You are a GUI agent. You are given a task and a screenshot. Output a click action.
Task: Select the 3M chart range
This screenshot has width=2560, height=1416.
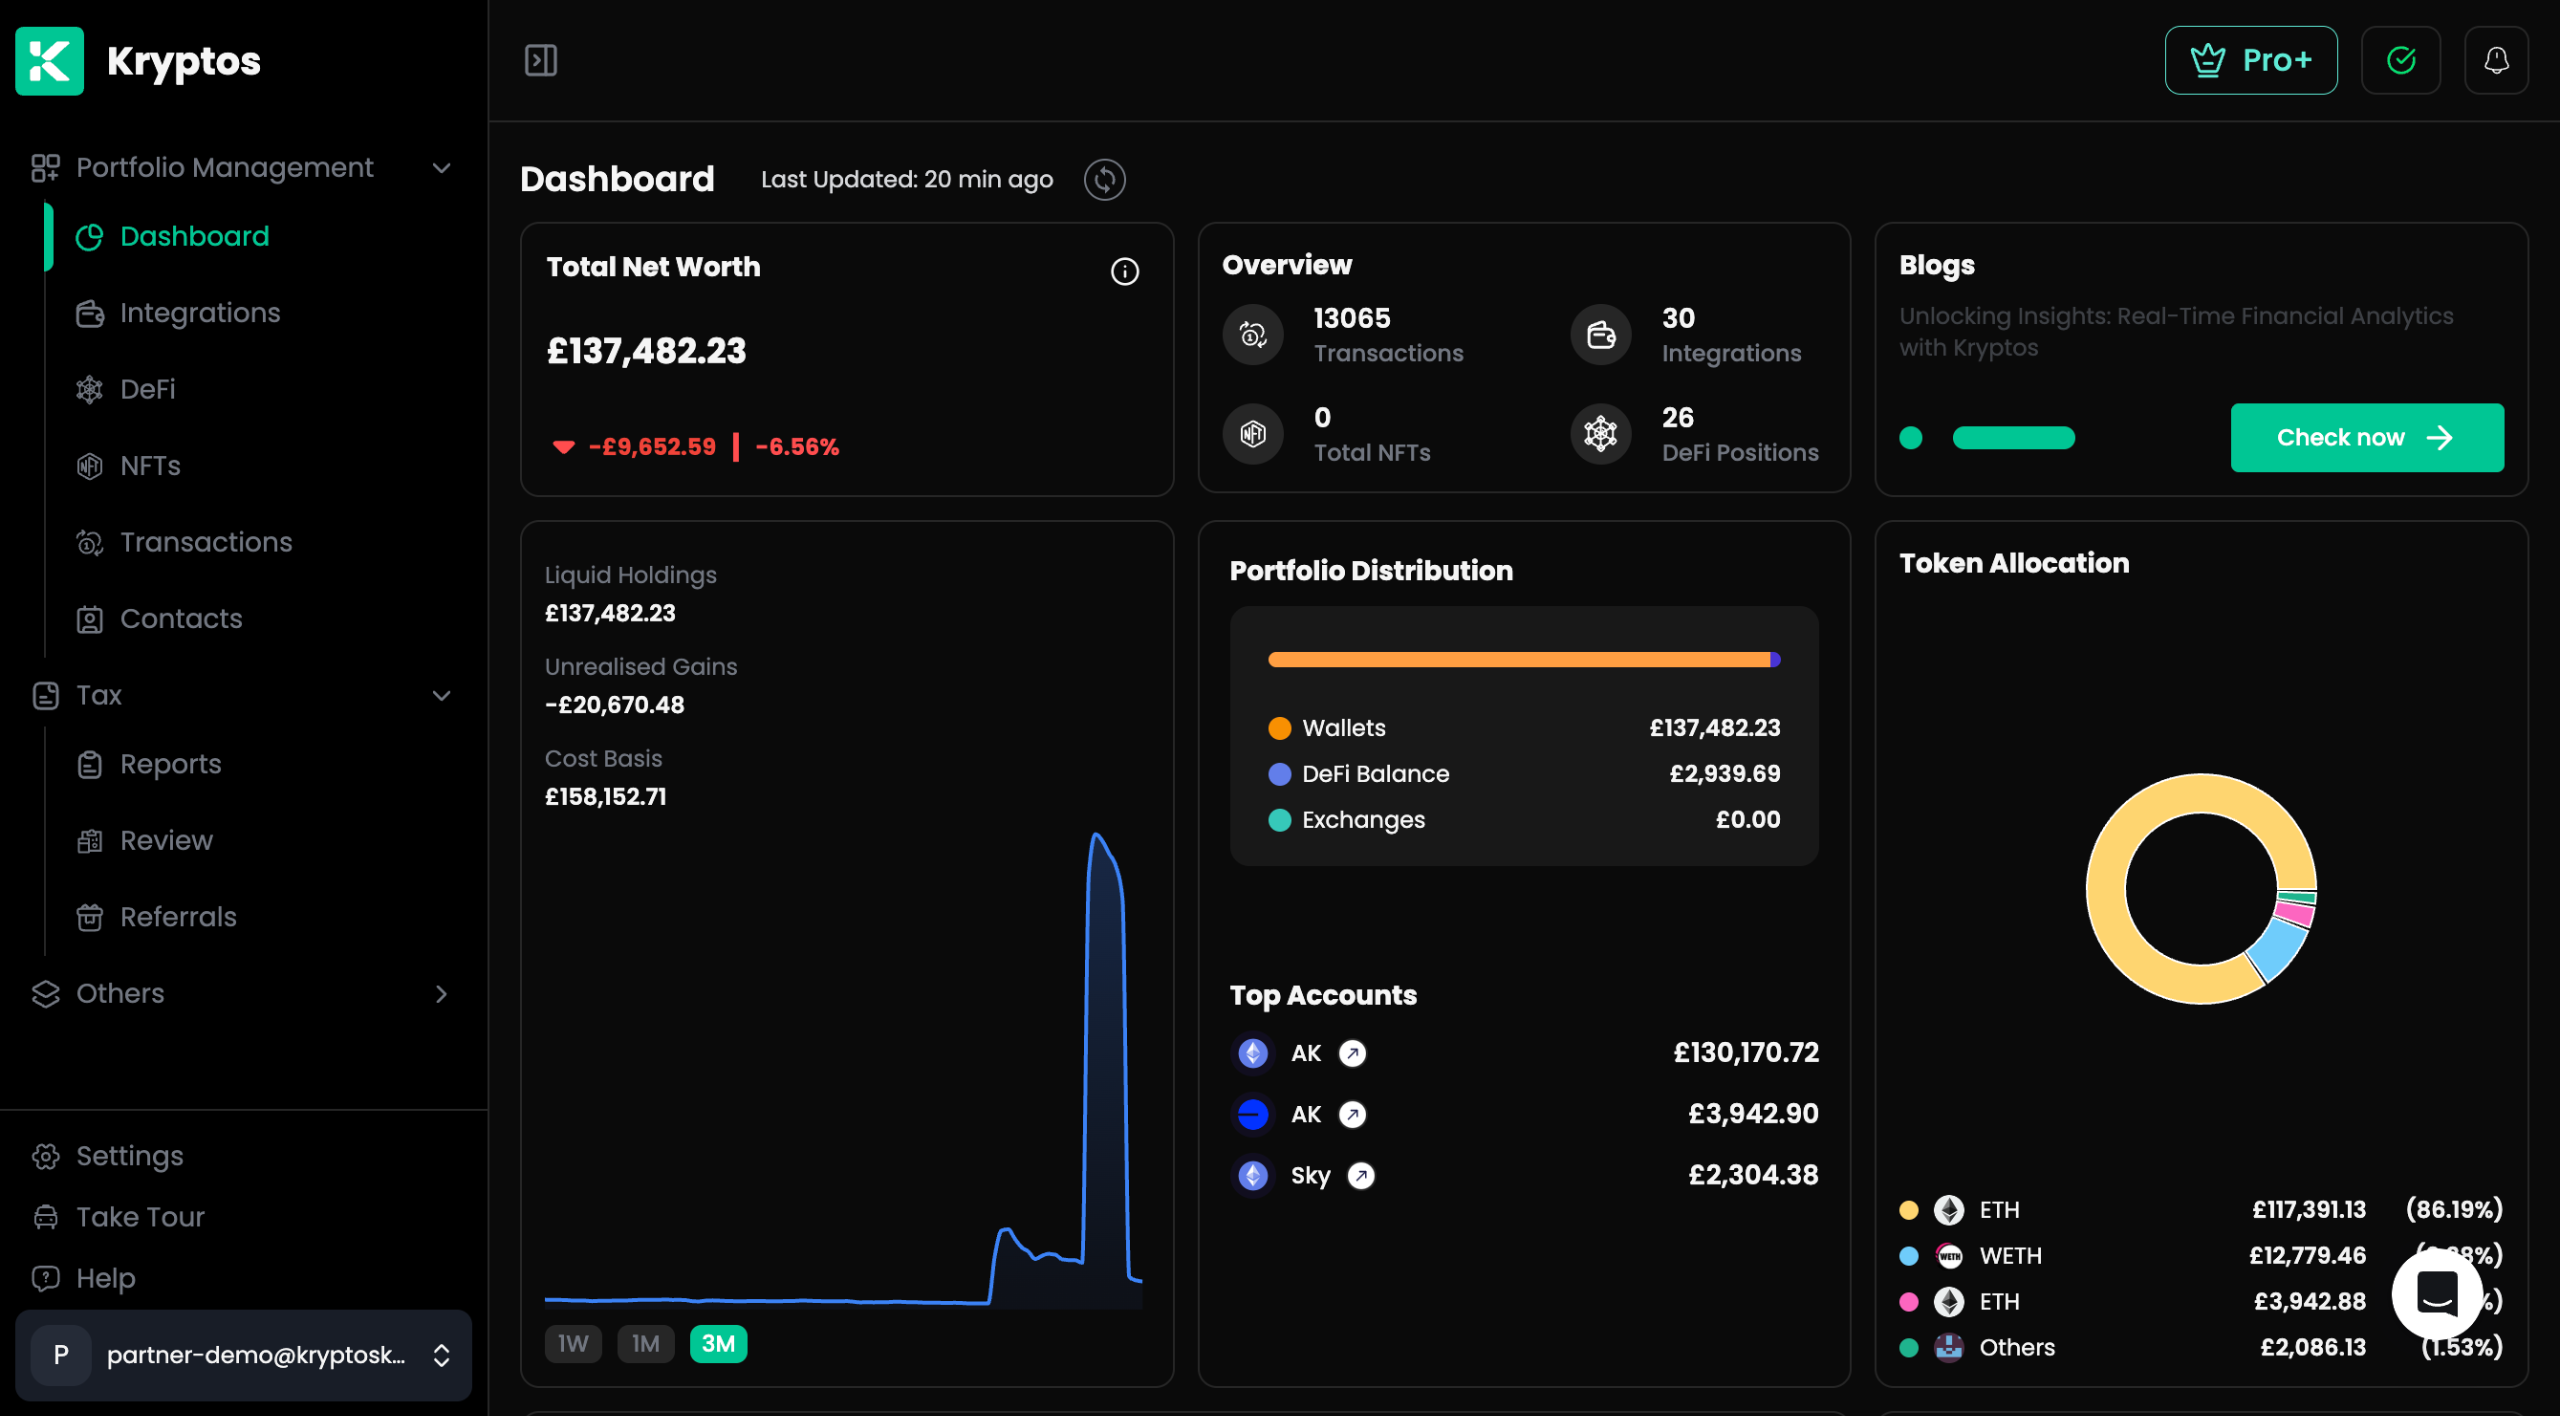pyautogui.click(x=718, y=1343)
